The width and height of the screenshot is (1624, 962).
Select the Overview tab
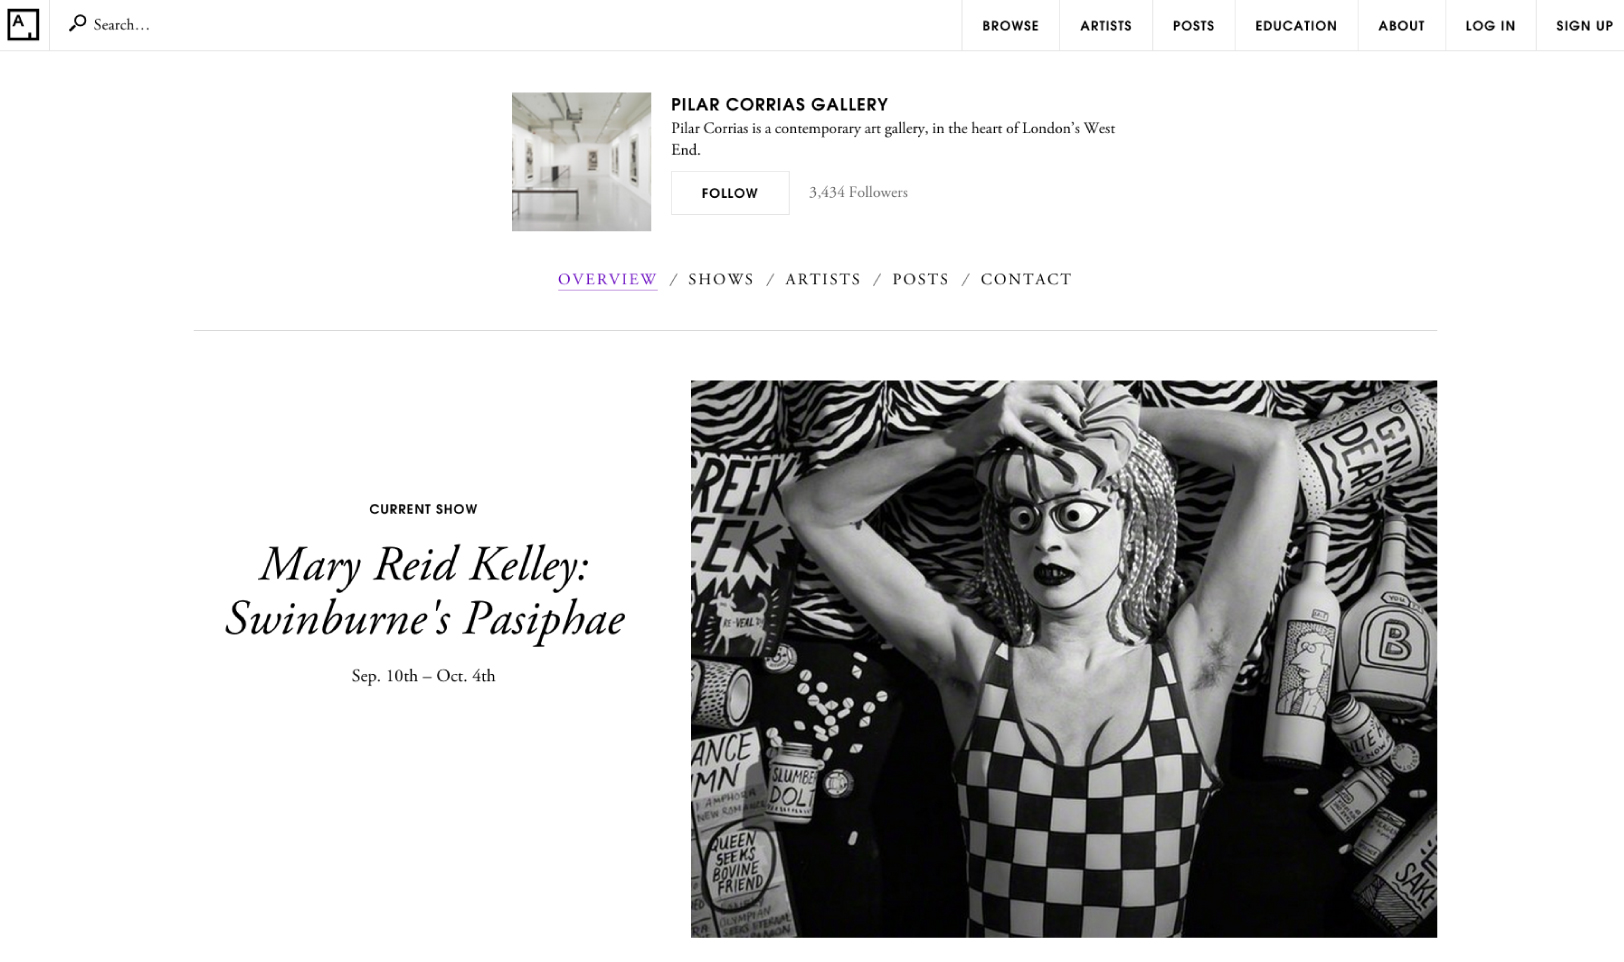click(607, 280)
